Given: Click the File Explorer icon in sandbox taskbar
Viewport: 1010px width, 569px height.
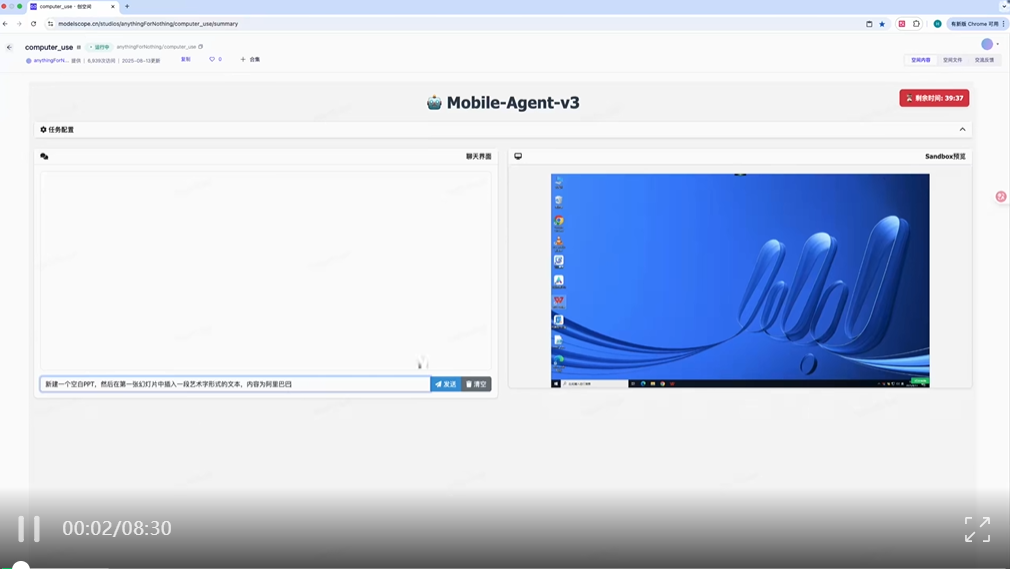Looking at the screenshot, I should coord(653,383).
